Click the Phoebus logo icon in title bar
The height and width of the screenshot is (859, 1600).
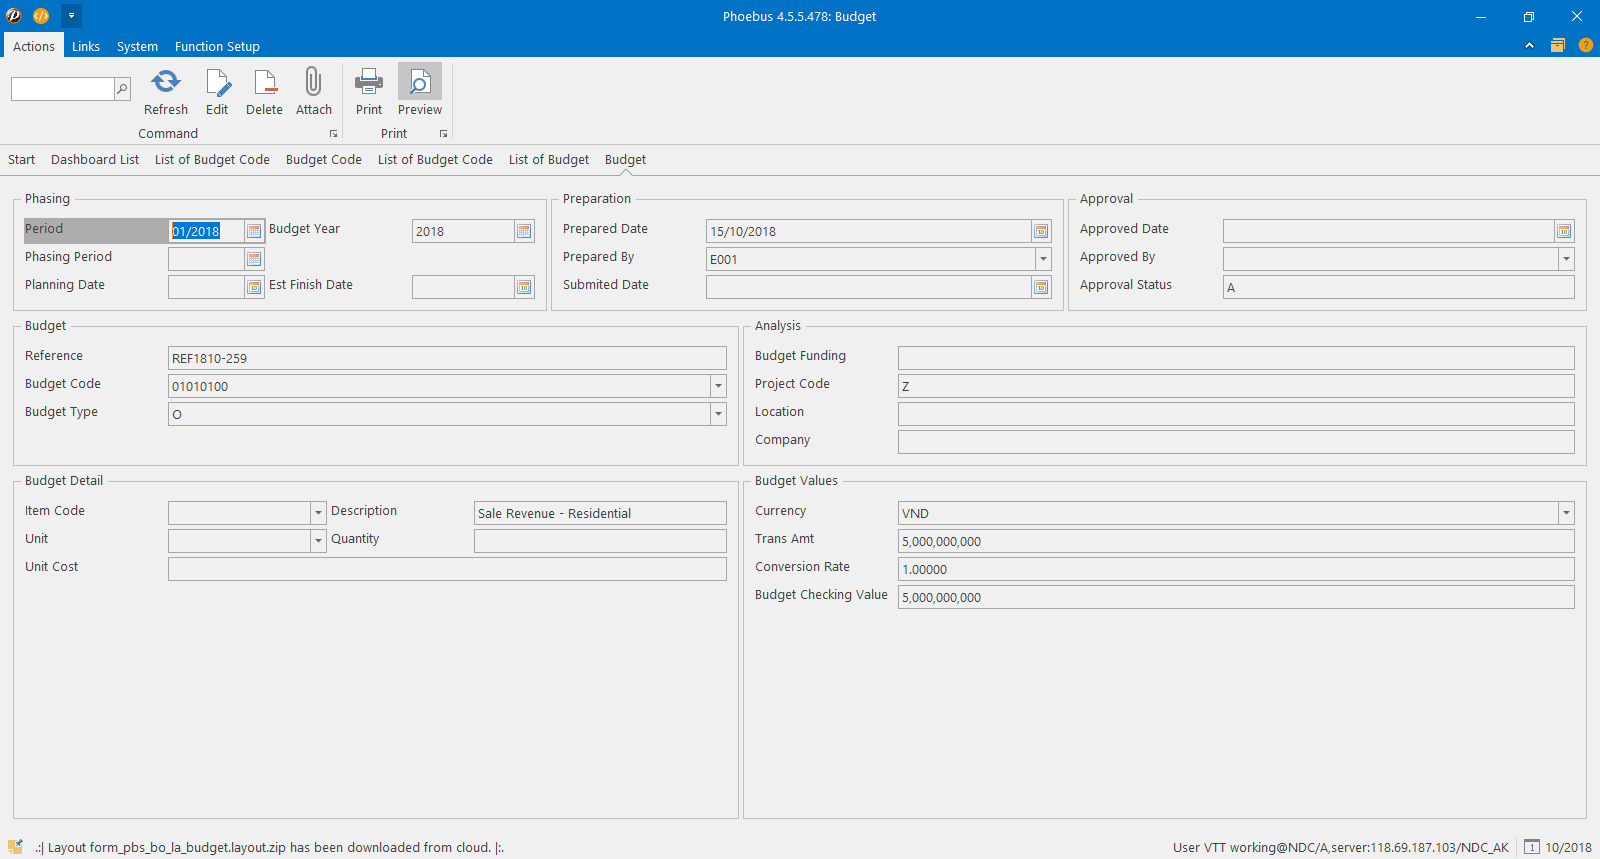[14, 16]
